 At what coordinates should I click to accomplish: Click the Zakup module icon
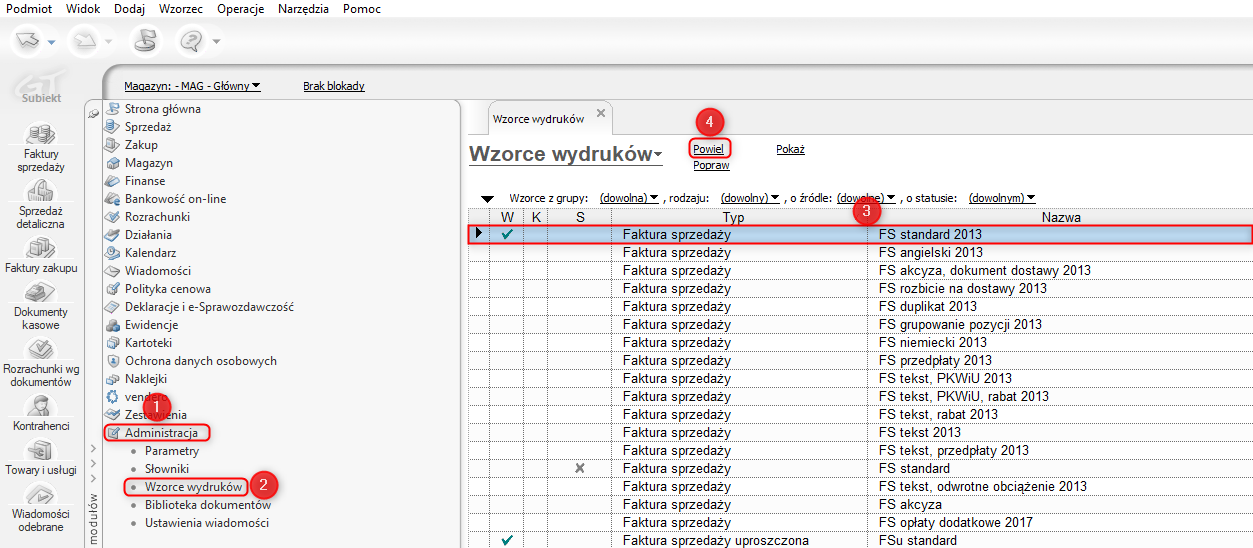112,145
